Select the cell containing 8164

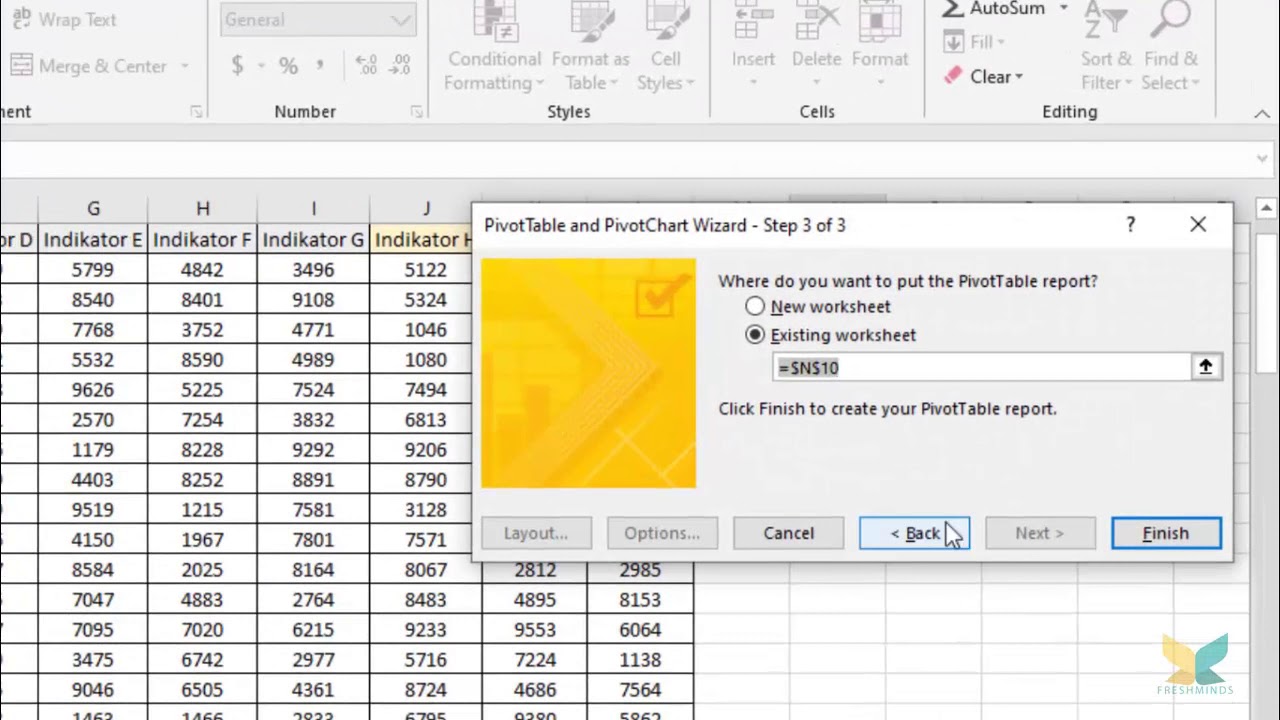(313, 569)
